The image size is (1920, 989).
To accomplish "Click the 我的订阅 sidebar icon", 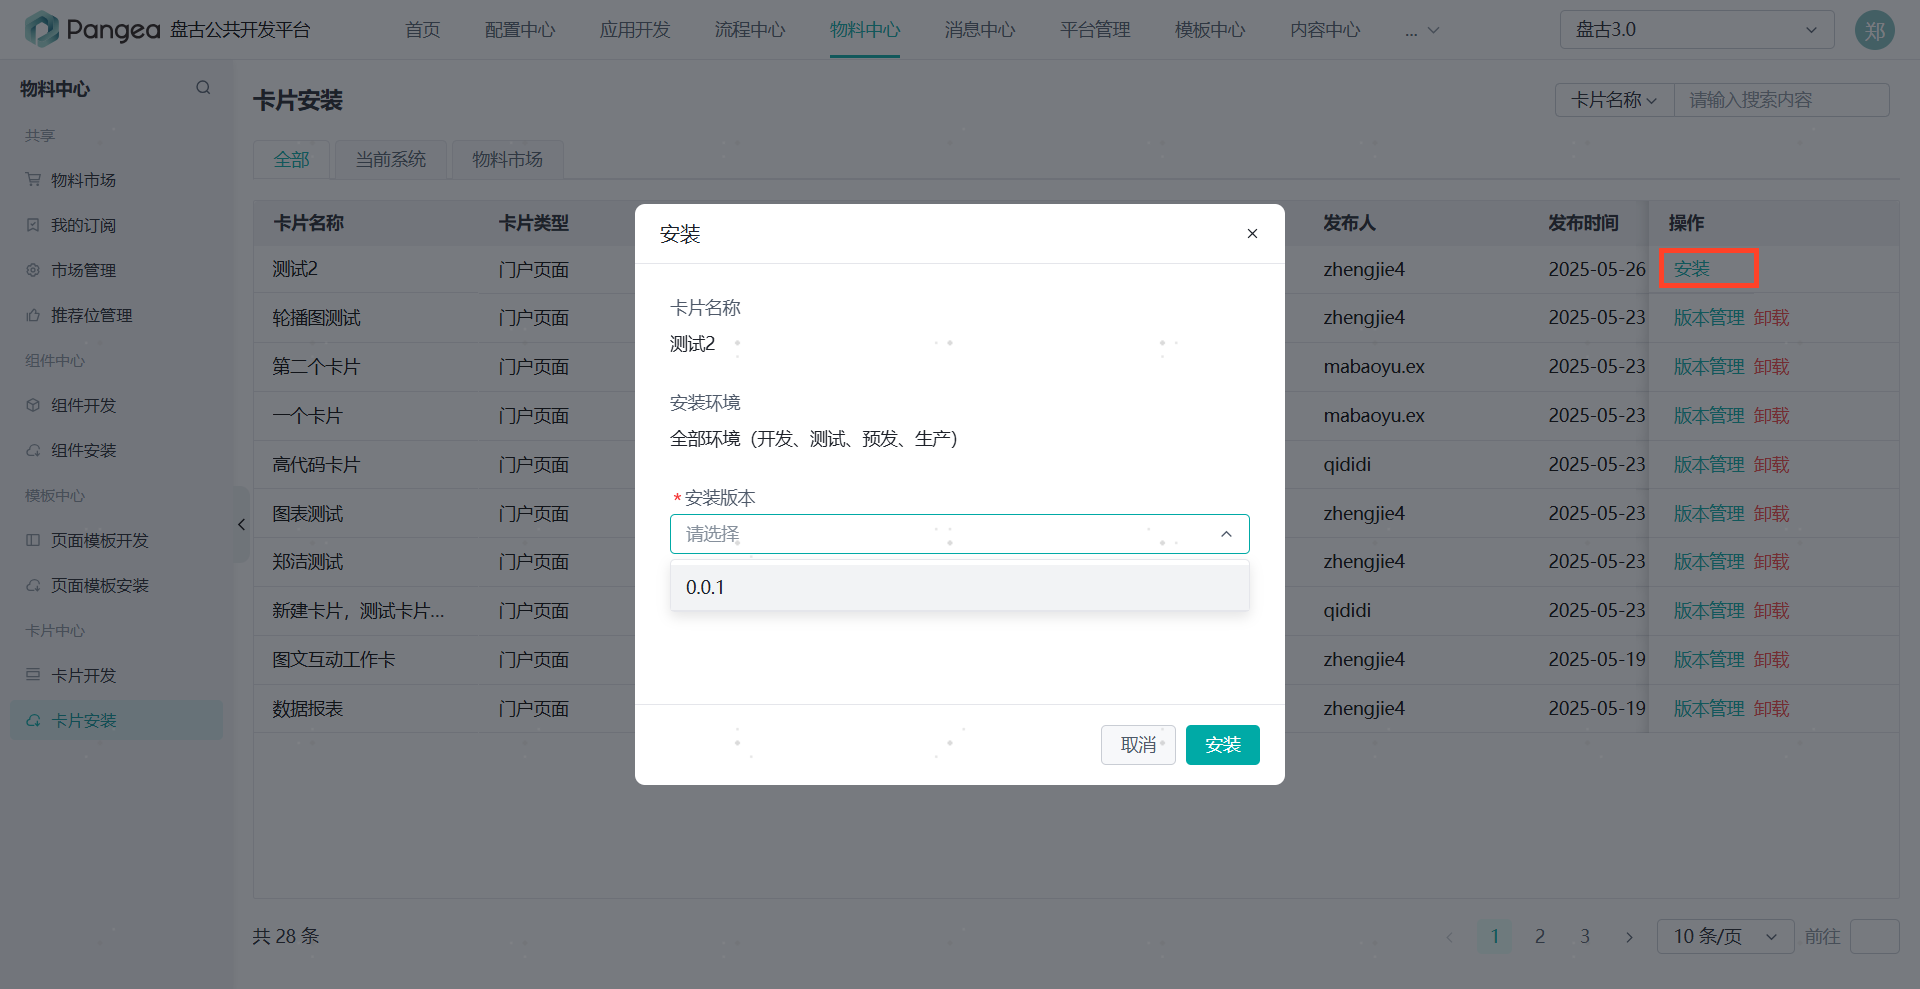I will click(33, 225).
